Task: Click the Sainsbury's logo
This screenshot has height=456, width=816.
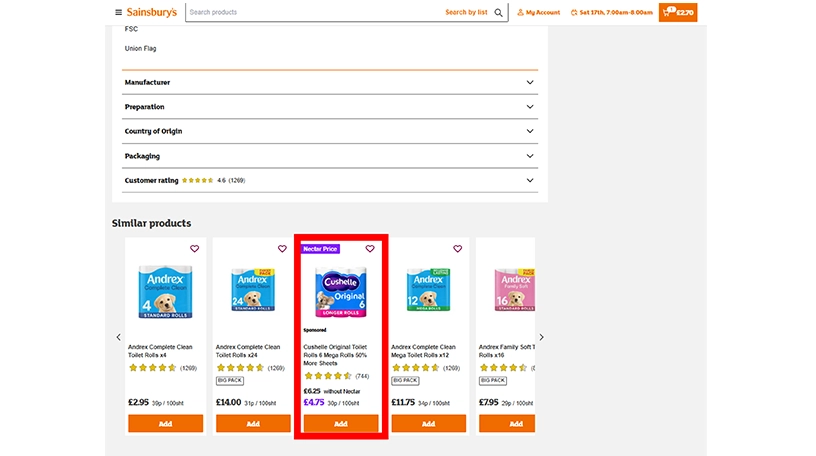Action: click(x=153, y=12)
